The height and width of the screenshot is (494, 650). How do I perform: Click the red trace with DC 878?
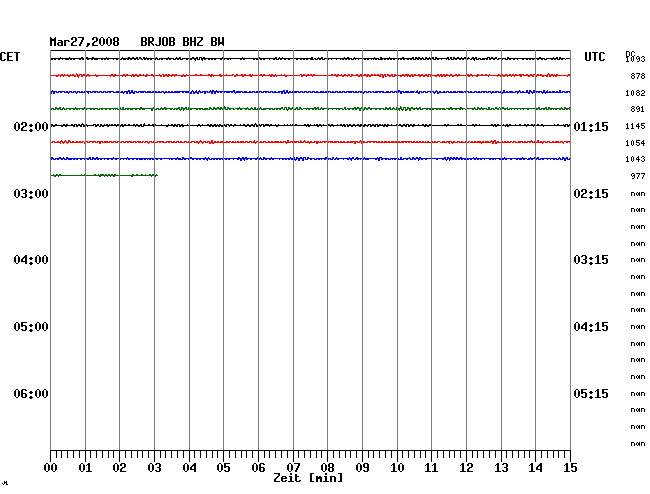point(310,75)
